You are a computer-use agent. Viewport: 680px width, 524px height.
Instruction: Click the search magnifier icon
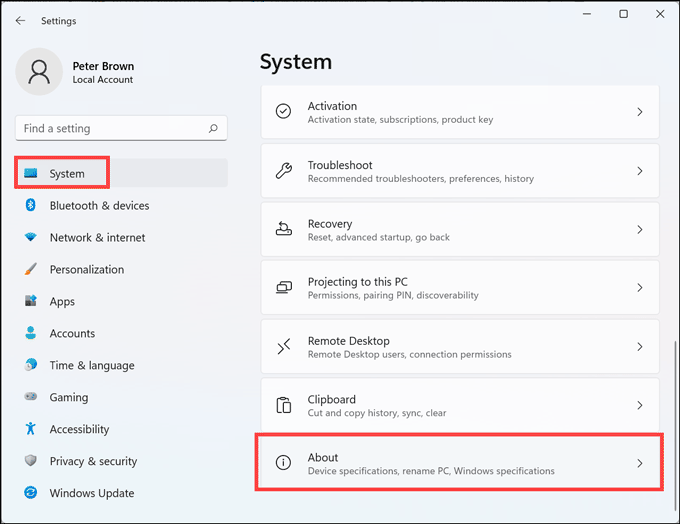click(213, 128)
